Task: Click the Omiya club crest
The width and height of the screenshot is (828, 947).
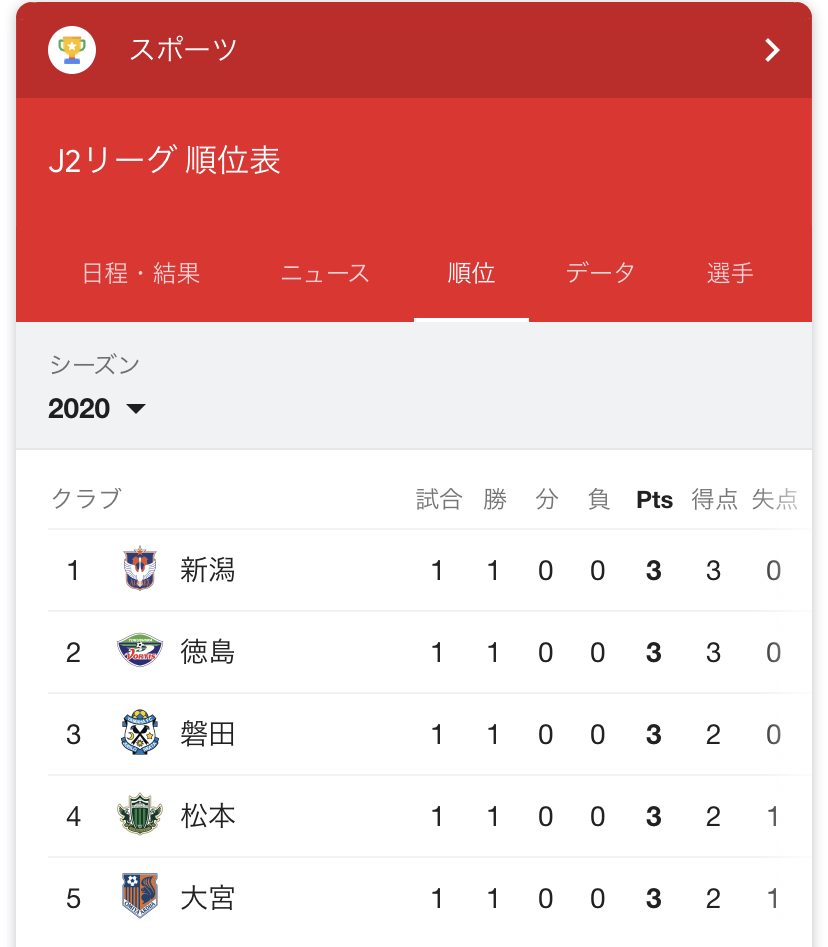Action: 139,897
